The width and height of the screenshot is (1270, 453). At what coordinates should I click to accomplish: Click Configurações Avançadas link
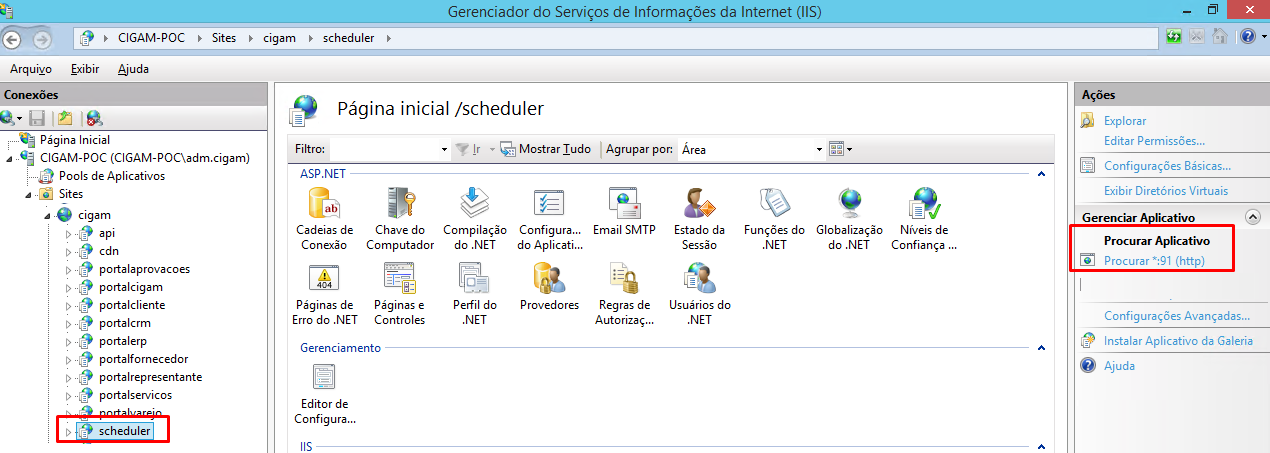coord(1176,316)
